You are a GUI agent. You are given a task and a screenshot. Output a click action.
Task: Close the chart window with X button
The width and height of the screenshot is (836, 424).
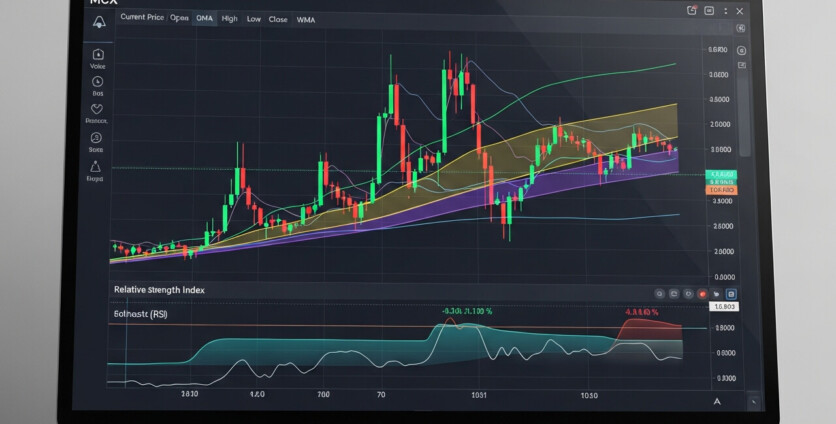pyautogui.click(x=740, y=11)
